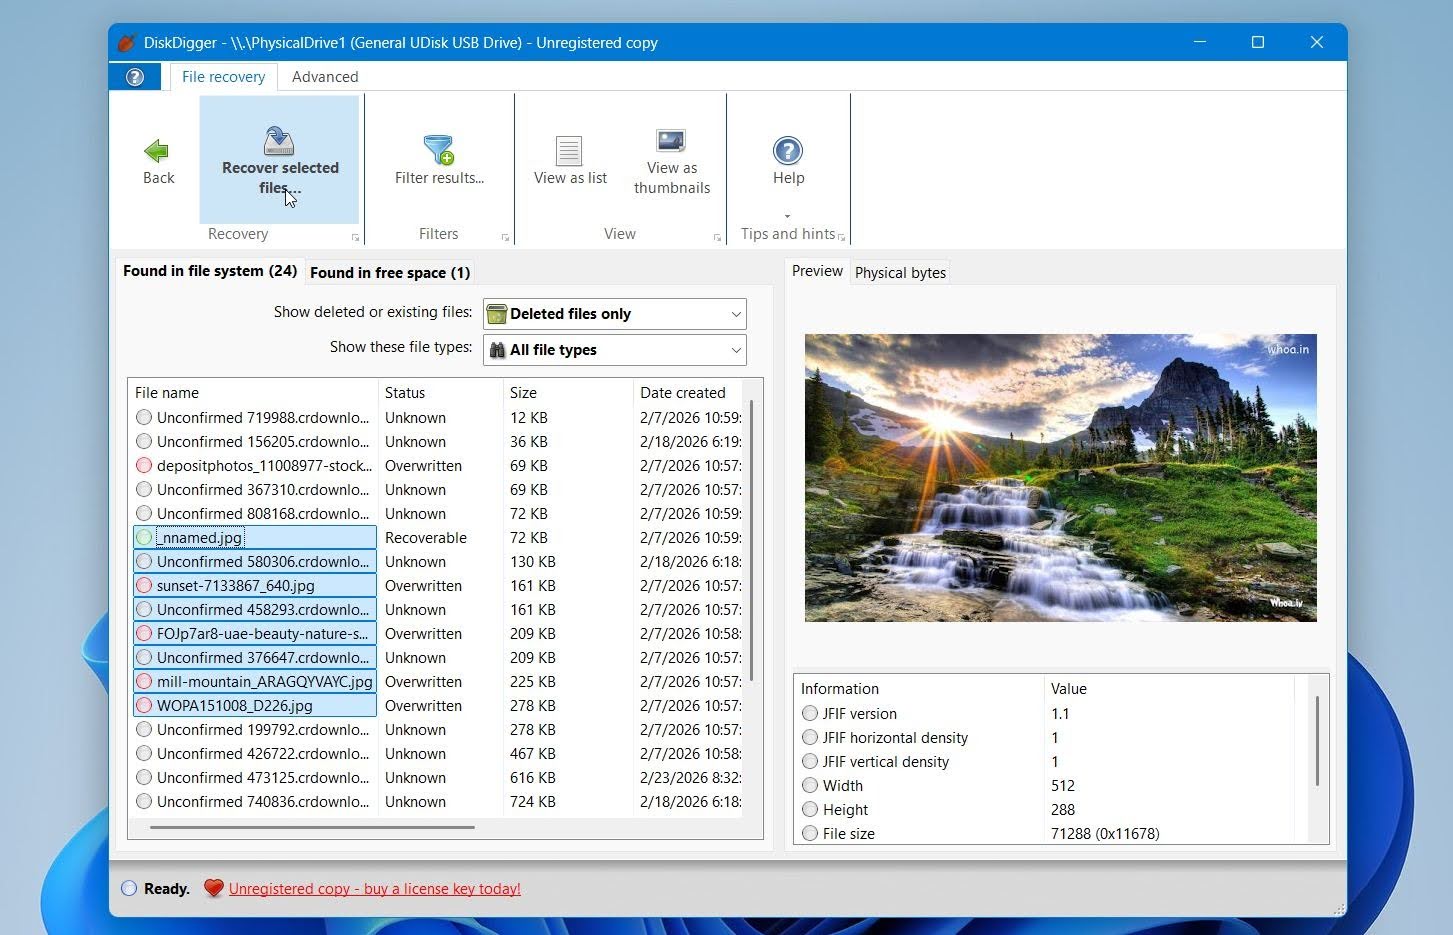The image size is (1453, 935).
Task: Click red status circle of WOPA151008_D226.jpg
Action: coord(144,706)
